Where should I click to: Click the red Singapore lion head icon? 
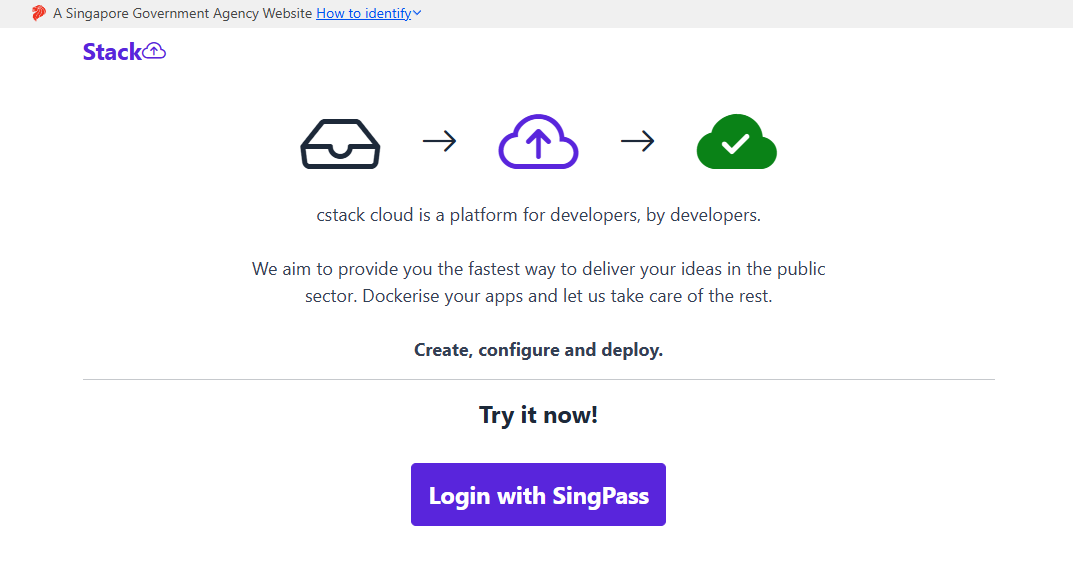coord(39,13)
